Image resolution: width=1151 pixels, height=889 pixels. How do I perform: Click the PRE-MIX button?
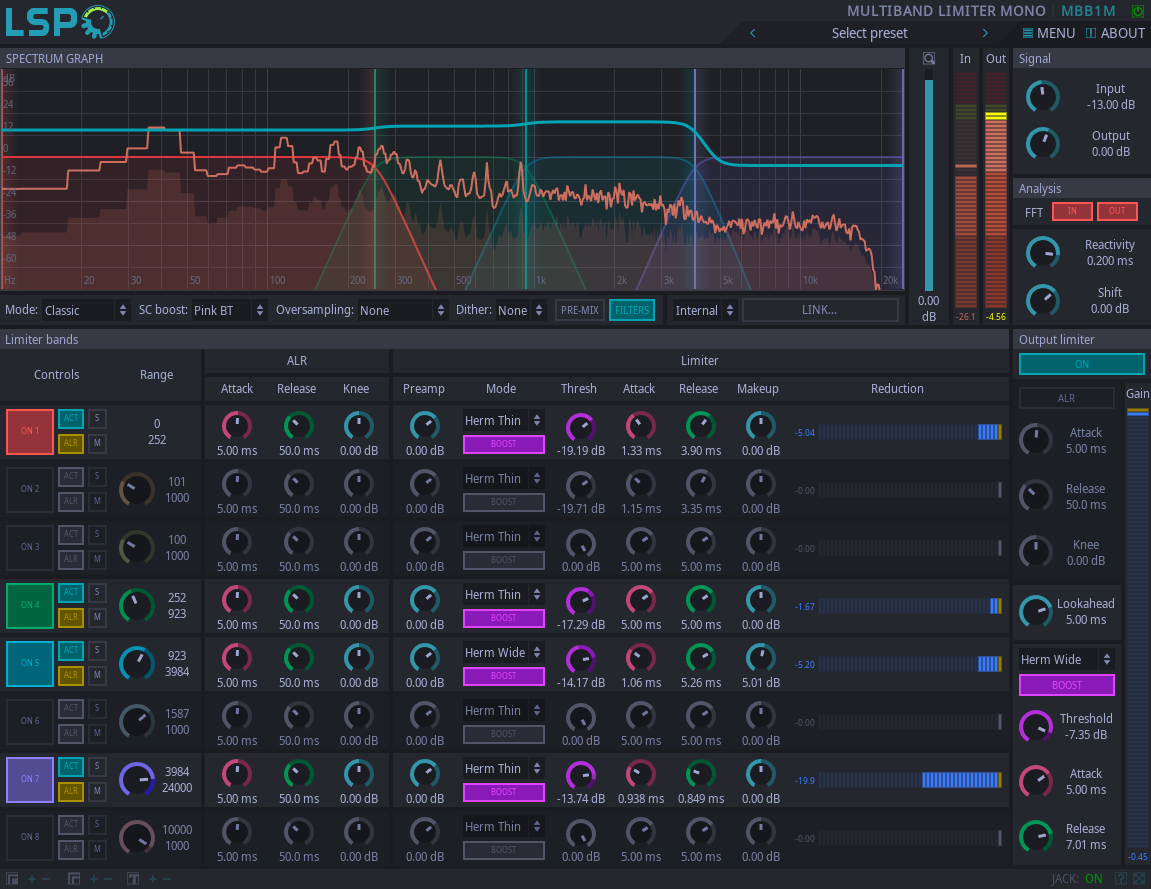click(x=579, y=310)
